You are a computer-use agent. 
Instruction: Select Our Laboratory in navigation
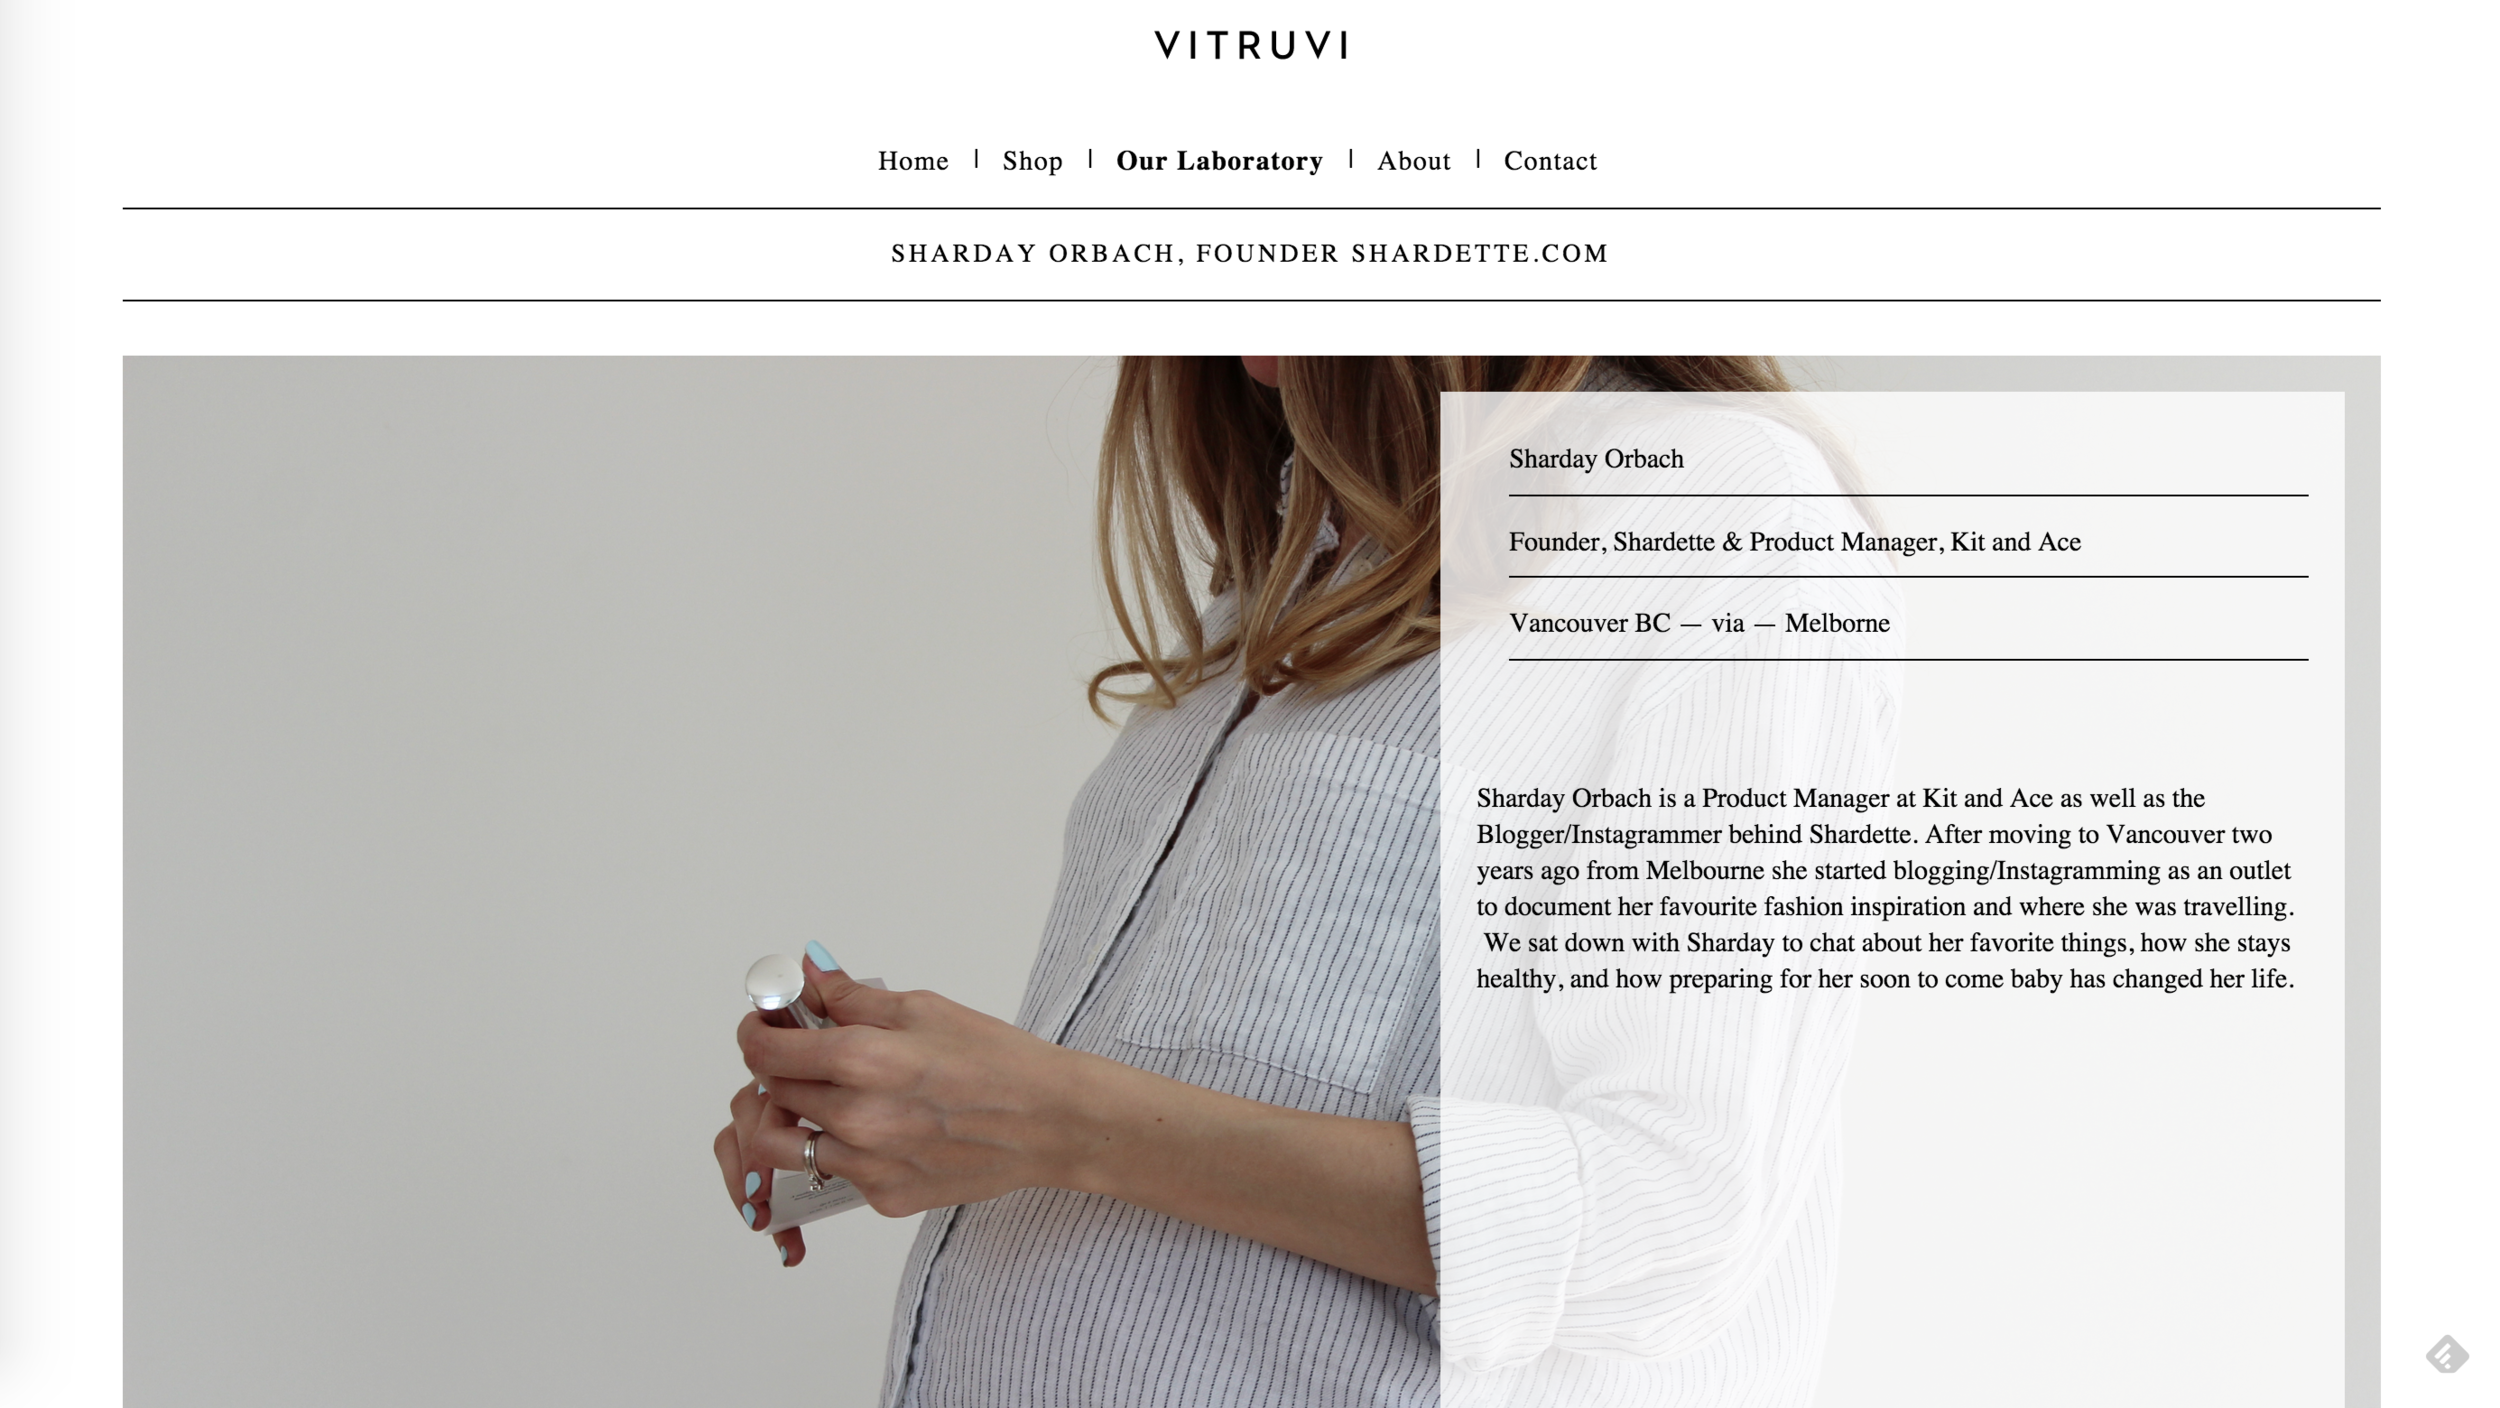(x=1219, y=161)
